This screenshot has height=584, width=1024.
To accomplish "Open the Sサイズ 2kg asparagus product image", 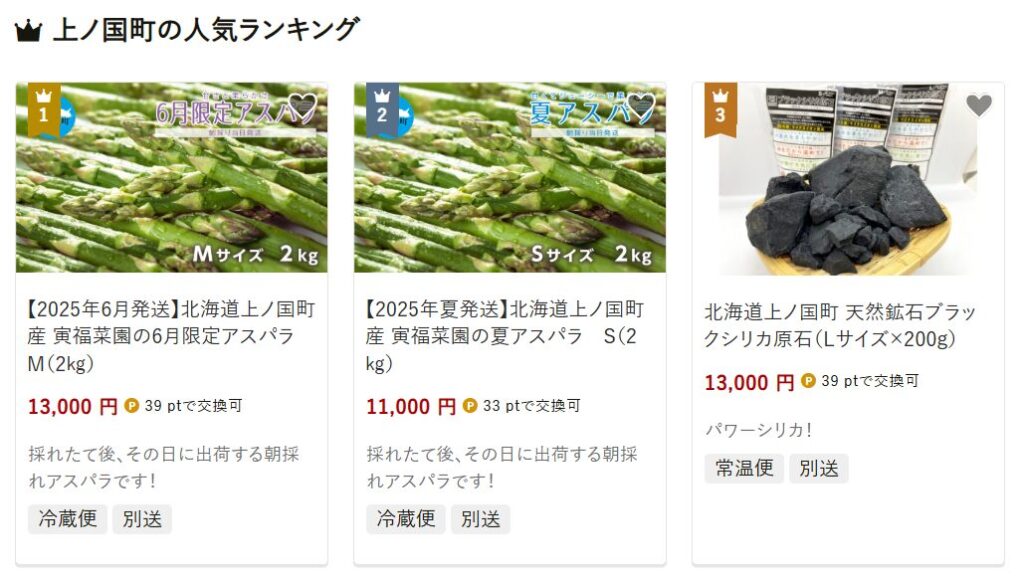I will pos(510,178).
